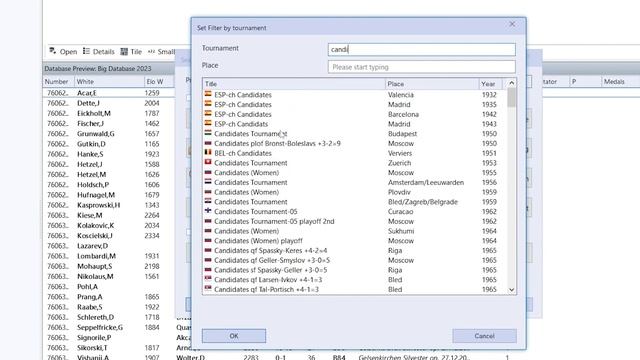This screenshot has height=360, width=640.
Task: Select game row of Acar,E
Action: [109, 93]
